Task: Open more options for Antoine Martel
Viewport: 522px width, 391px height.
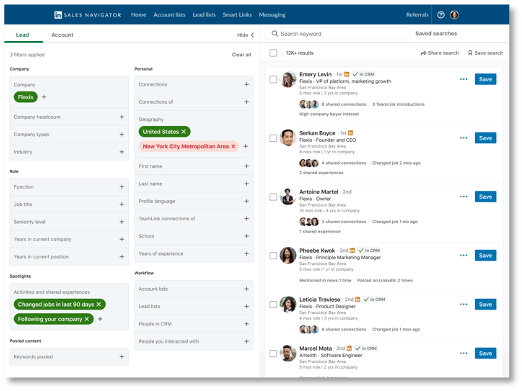Action: click(x=463, y=197)
